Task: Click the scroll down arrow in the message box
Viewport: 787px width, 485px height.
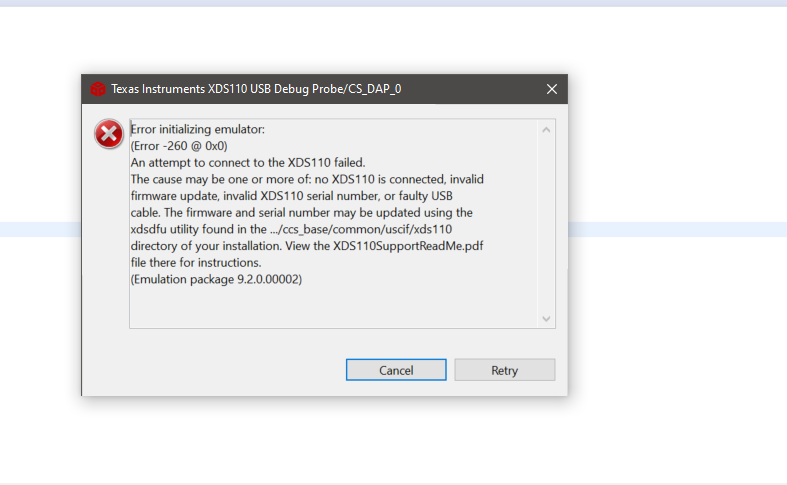Action: pos(546,318)
